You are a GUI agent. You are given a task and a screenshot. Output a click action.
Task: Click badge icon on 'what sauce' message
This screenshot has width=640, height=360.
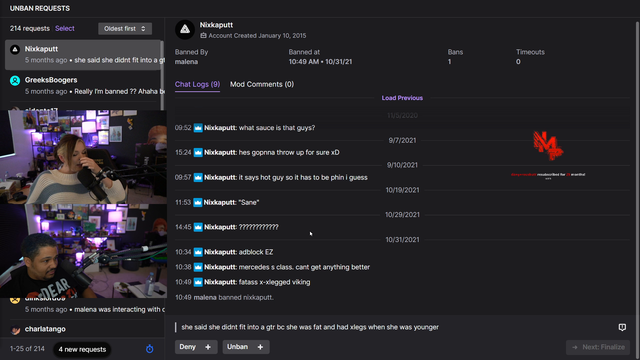198,128
